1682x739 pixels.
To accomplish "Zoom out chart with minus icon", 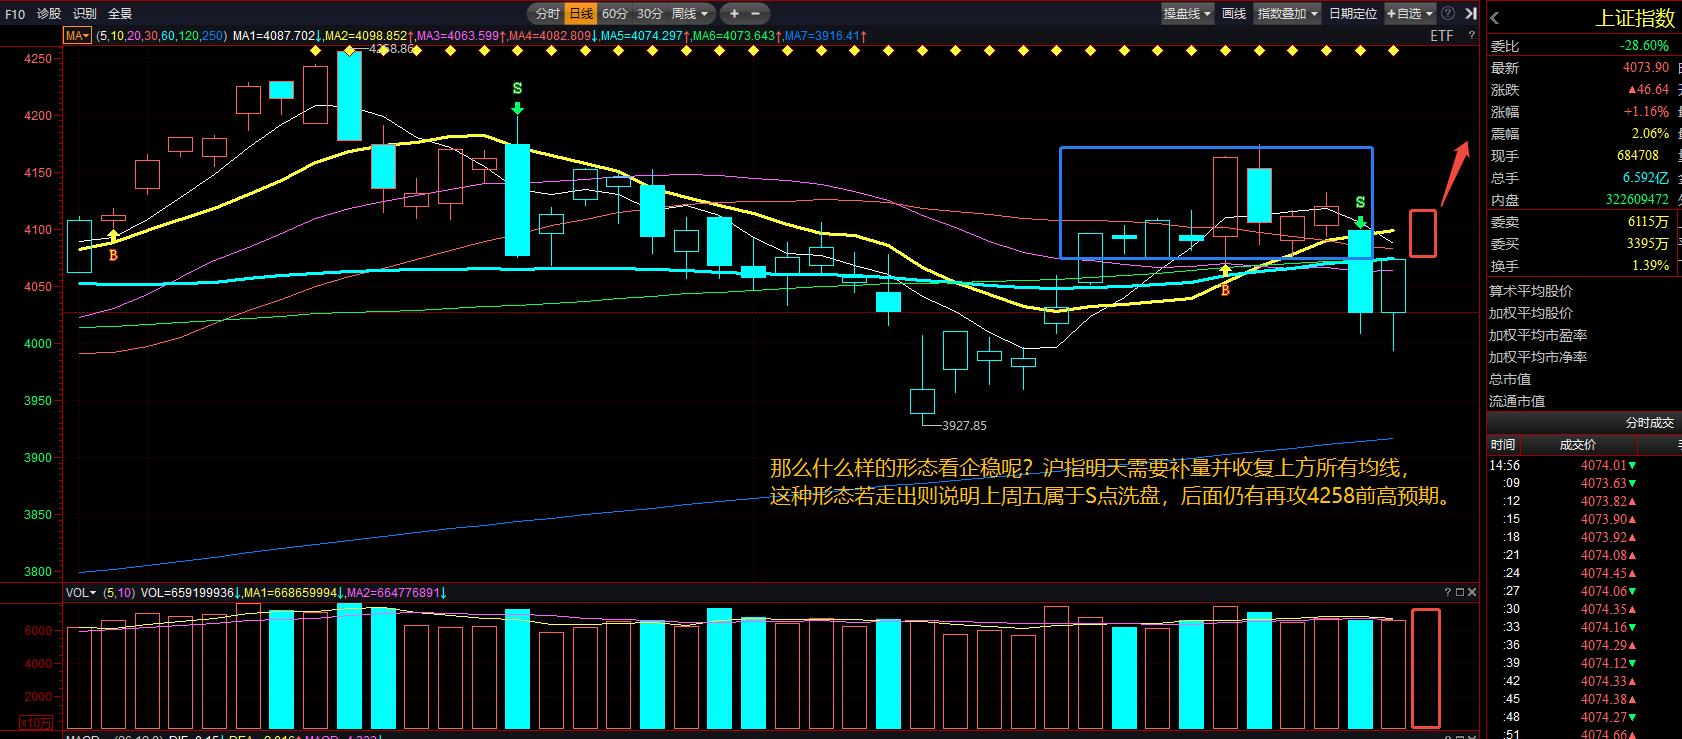I will click(x=756, y=14).
